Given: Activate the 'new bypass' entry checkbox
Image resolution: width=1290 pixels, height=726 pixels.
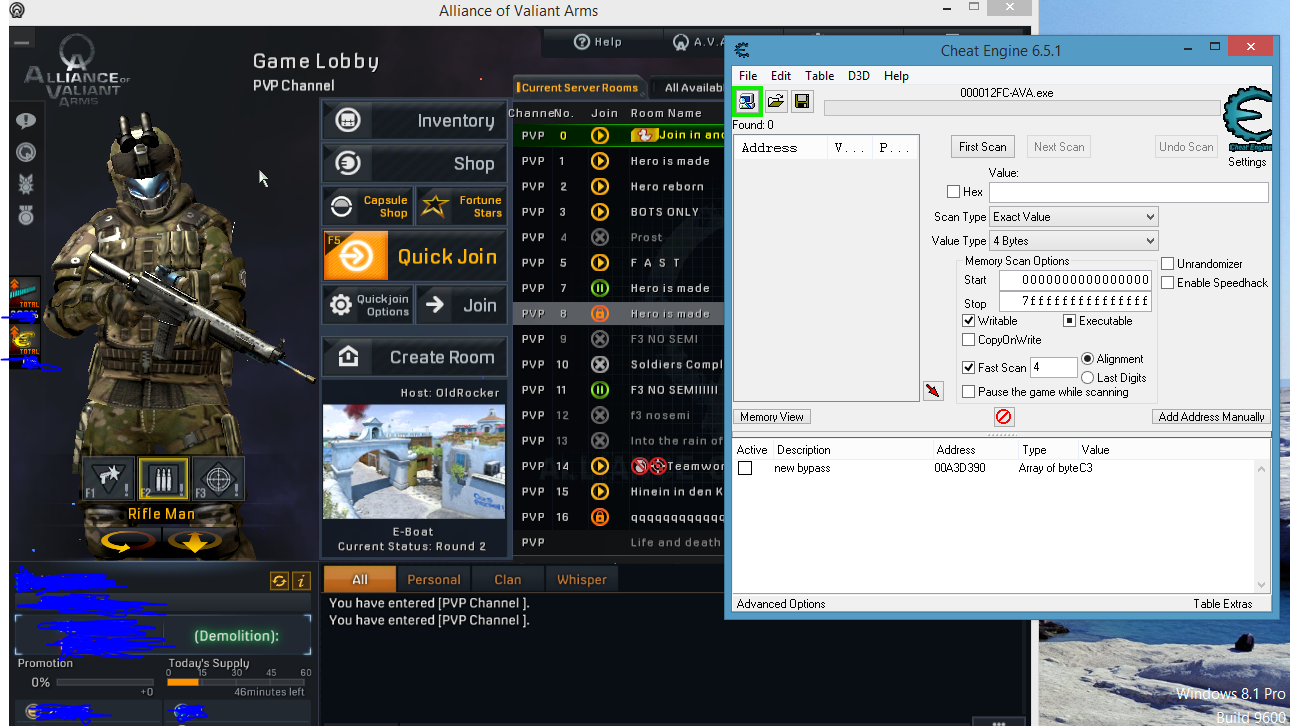Looking at the screenshot, I should tap(745, 468).
